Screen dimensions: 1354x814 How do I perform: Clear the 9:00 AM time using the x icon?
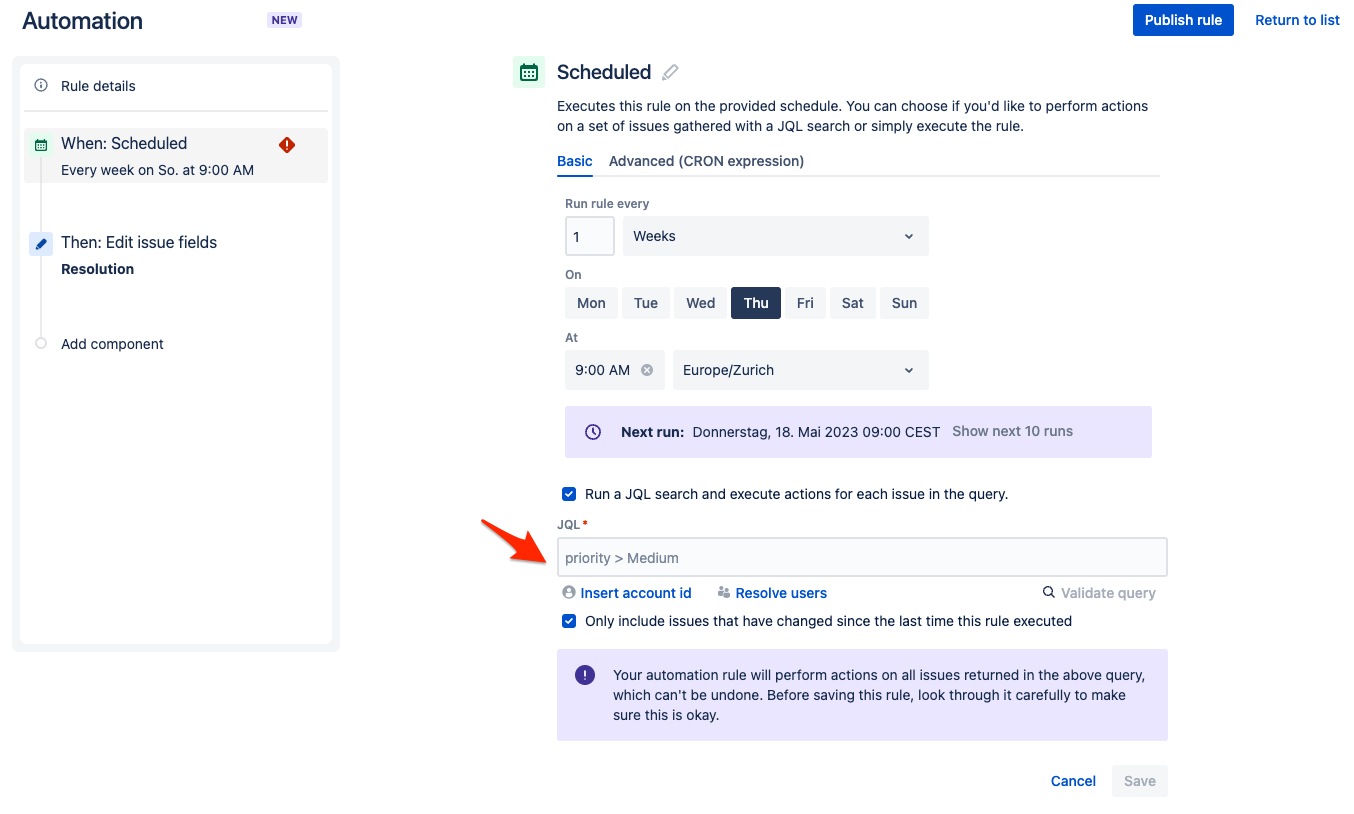click(646, 369)
